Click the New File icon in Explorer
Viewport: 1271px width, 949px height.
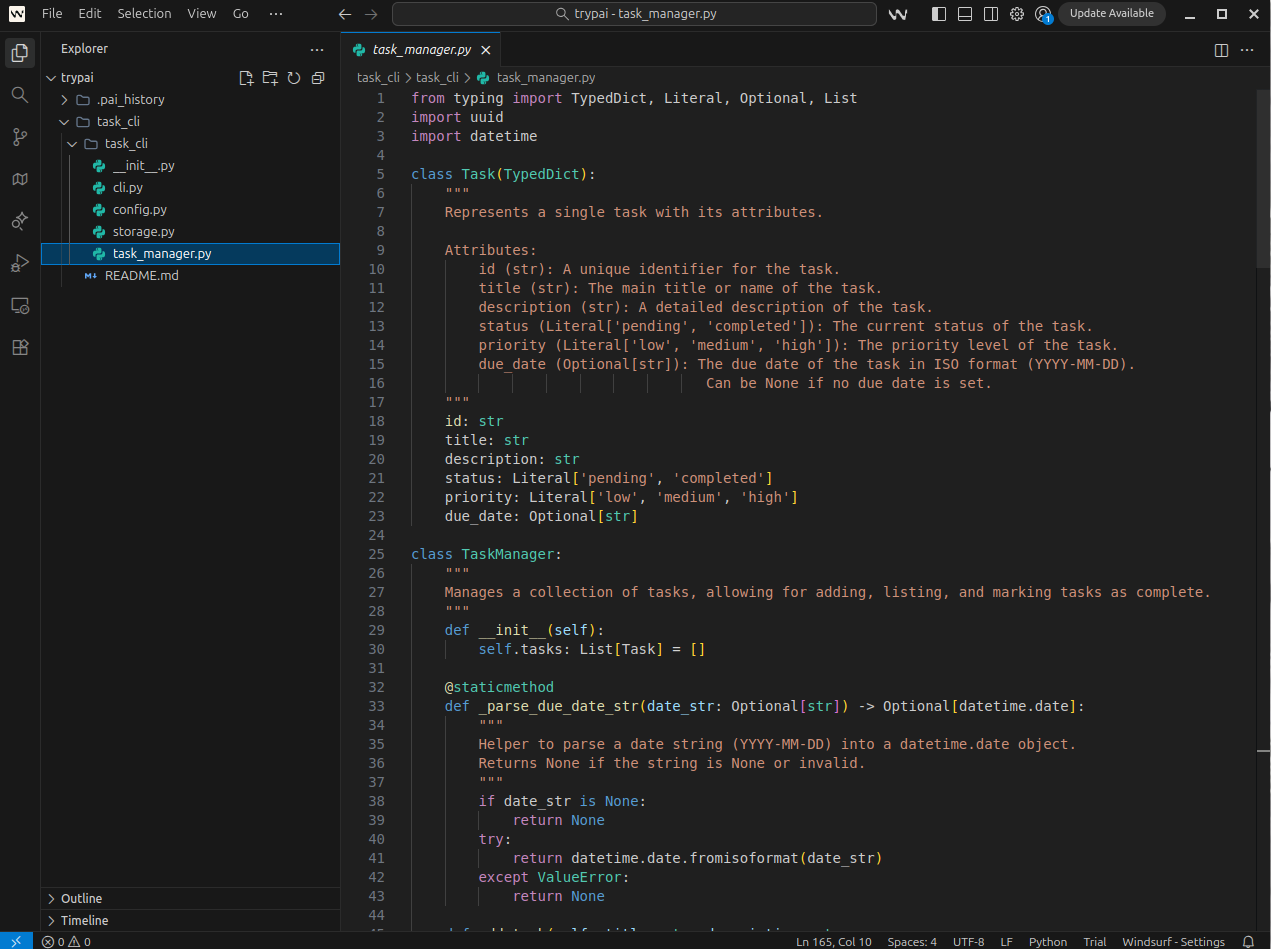coord(246,78)
